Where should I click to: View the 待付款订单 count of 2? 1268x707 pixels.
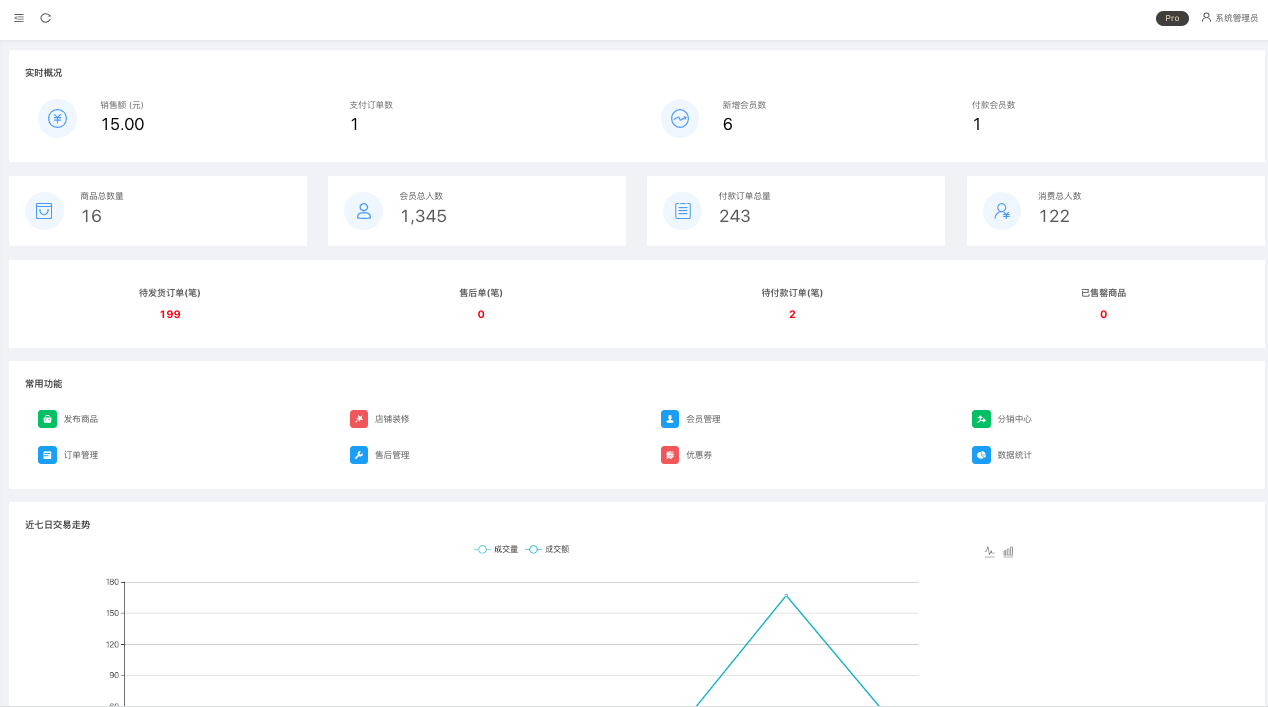[x=792, y=314]
